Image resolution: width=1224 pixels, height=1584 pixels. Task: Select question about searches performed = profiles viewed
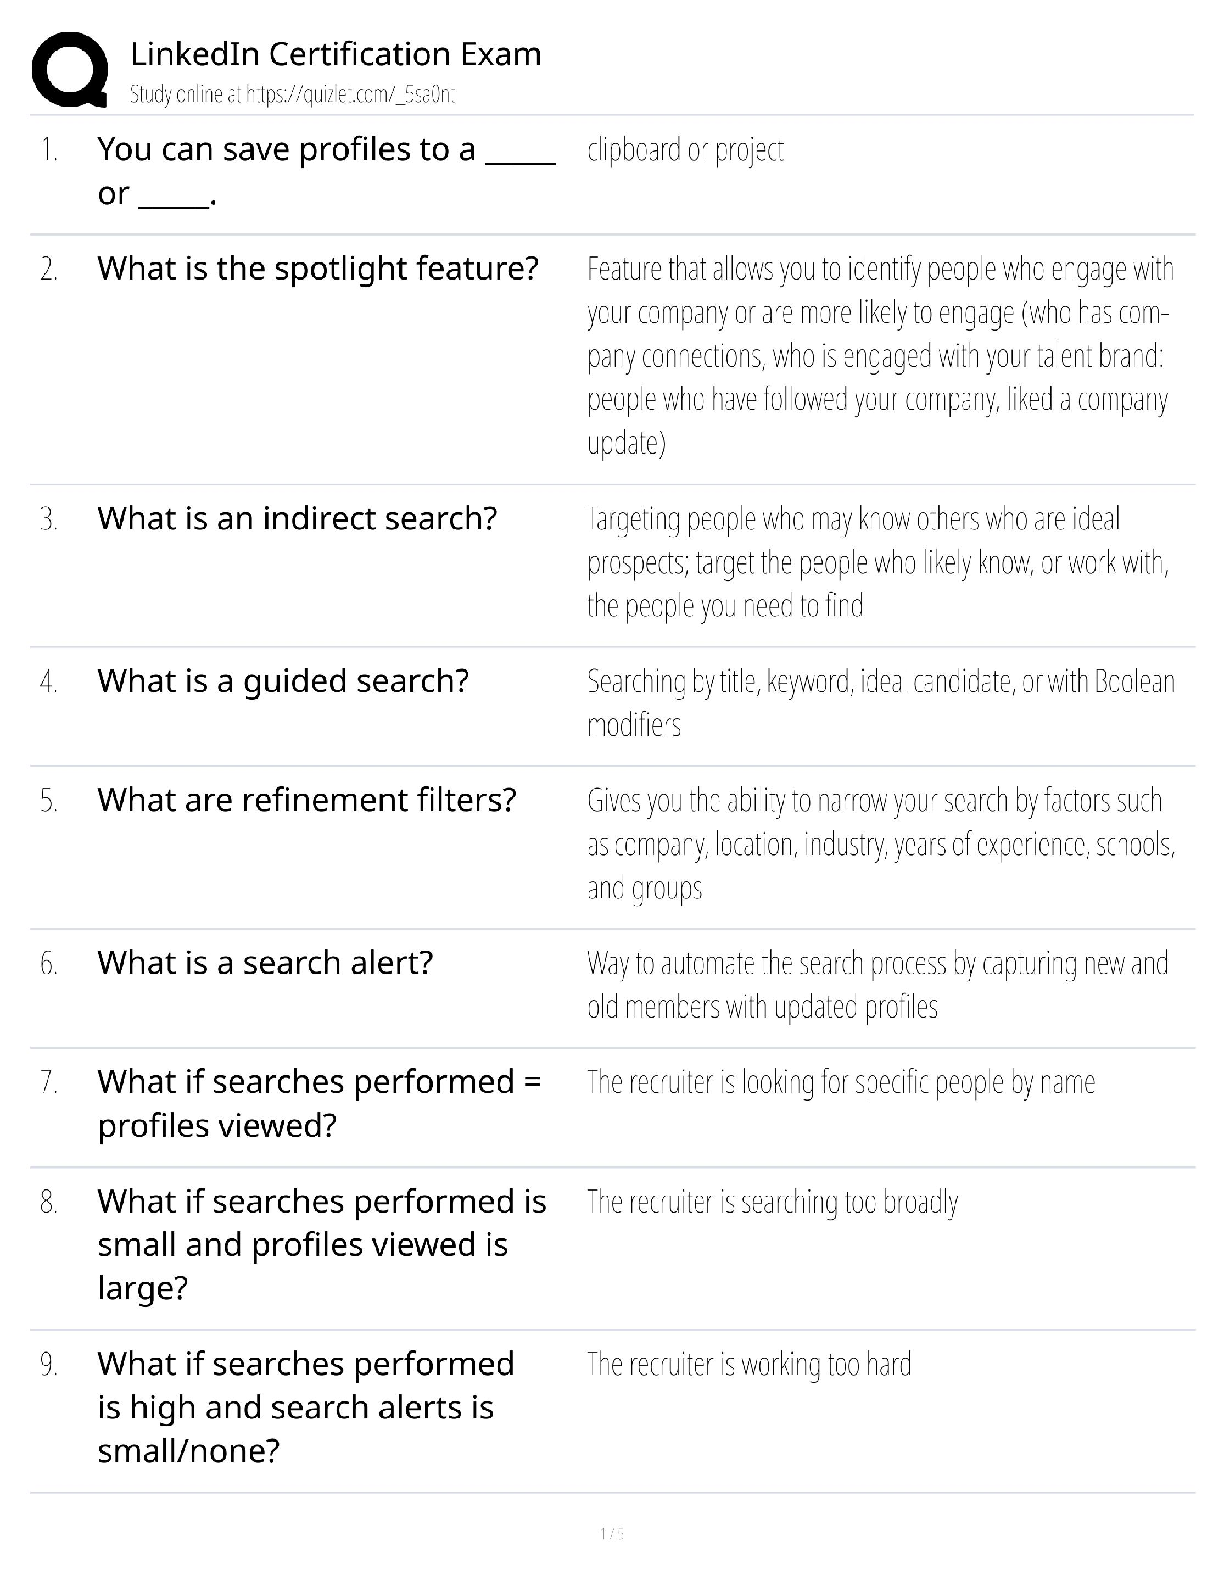coord(319,1103)
